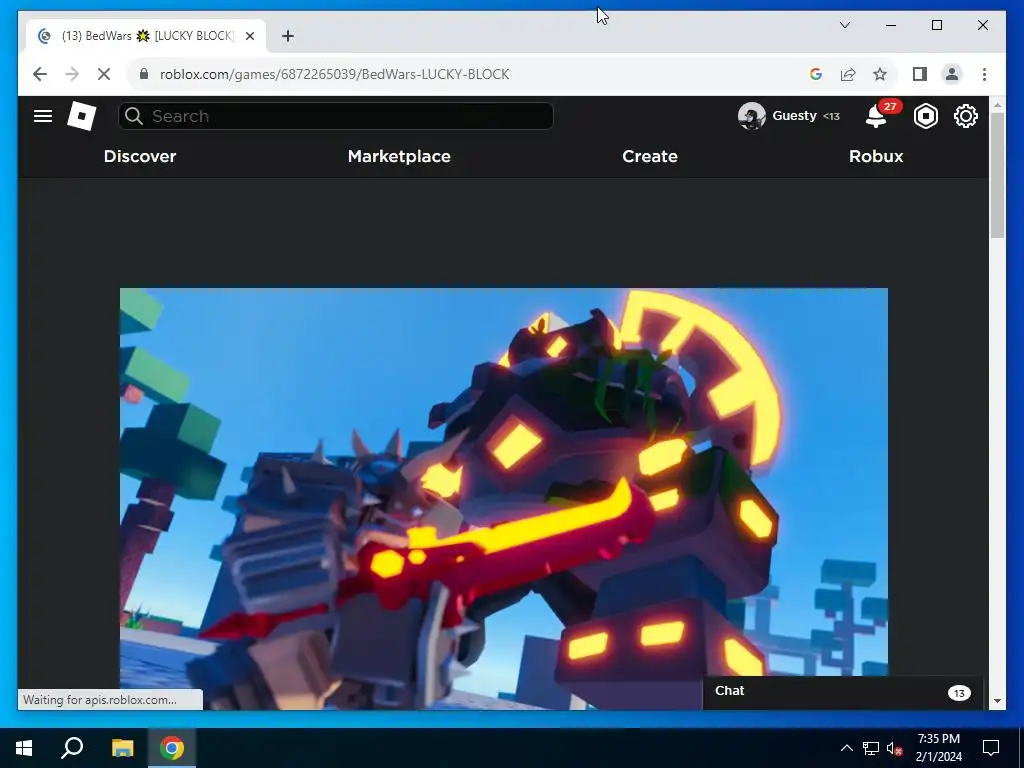Open the clock showing 7:35 PM
Image resolution: width=1024 pixels, height=768 pixels.
[x=938, y=748]
